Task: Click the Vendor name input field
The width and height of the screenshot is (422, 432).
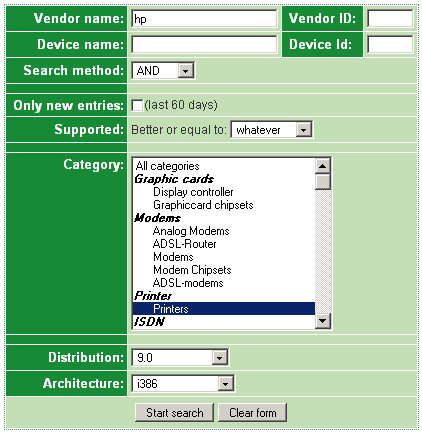Action: tap(204, 19)
